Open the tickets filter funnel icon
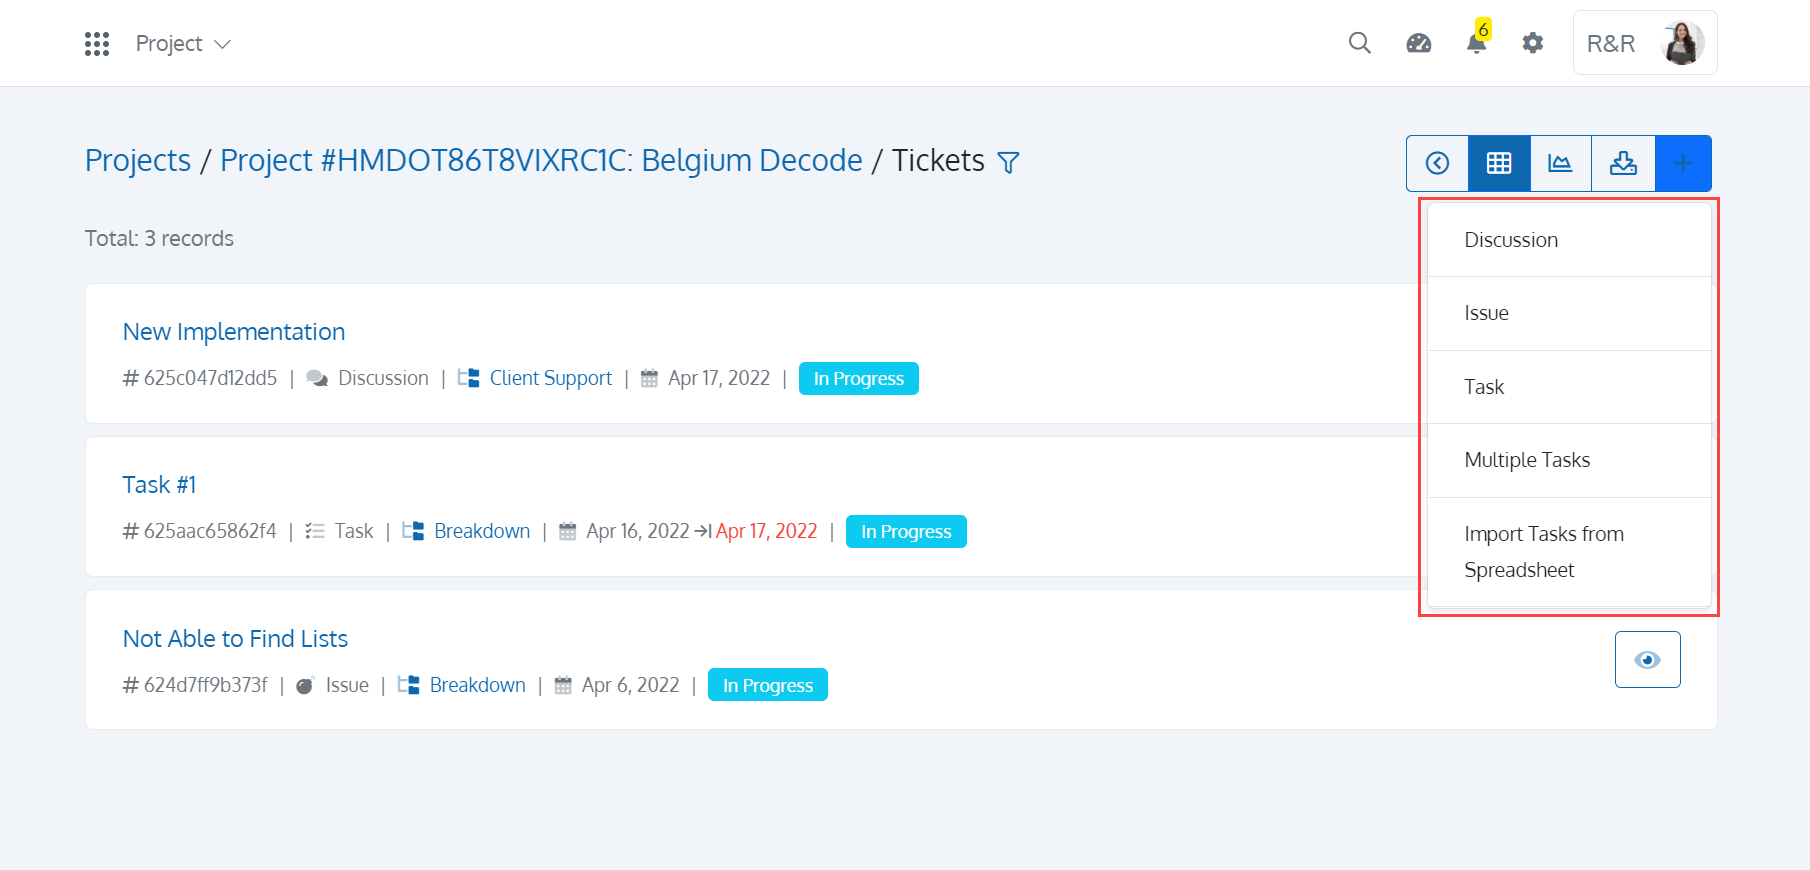The height and width of the screenshot is (870, 1810). [1009, 162]
